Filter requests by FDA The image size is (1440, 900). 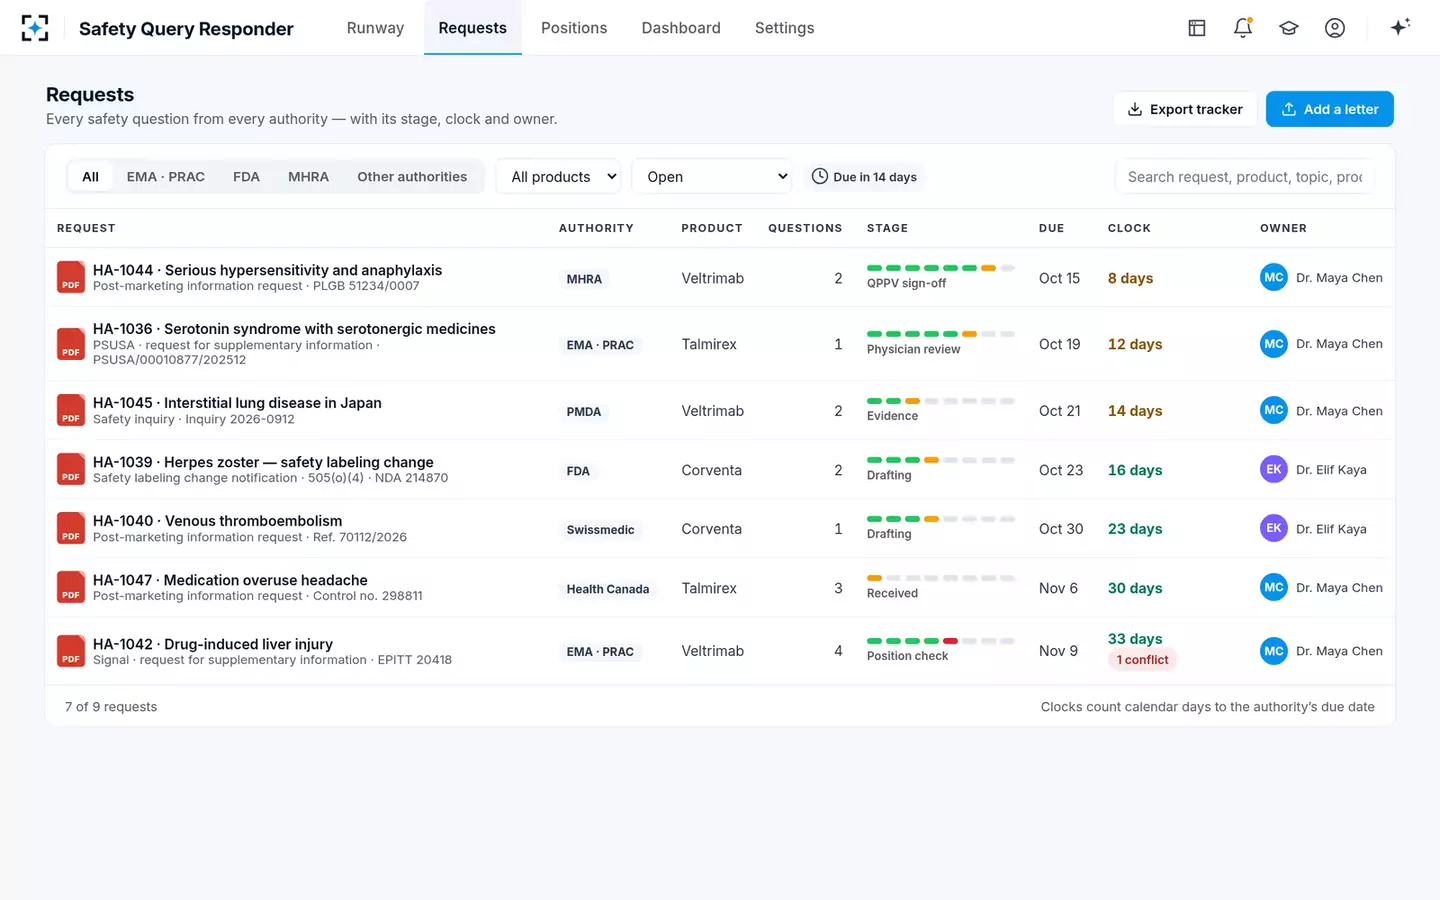tap(246, 177)
